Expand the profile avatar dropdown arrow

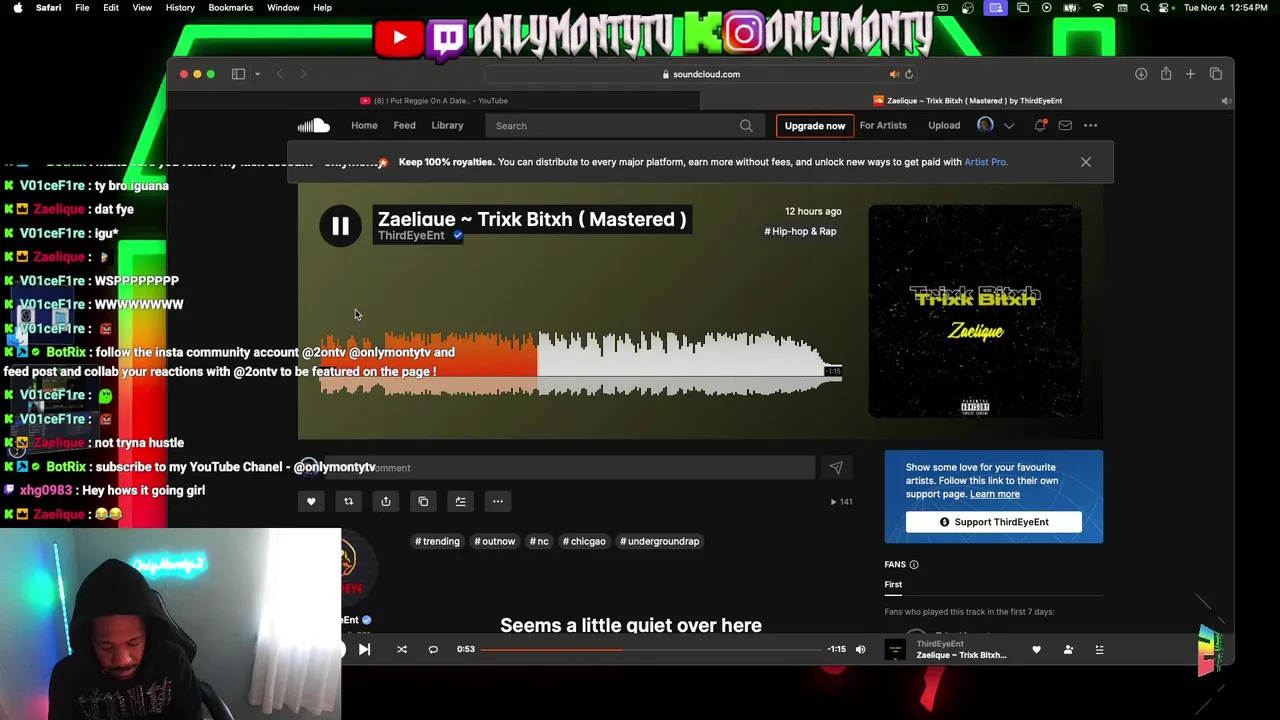pyautogui.click(x=1009, y=126)
